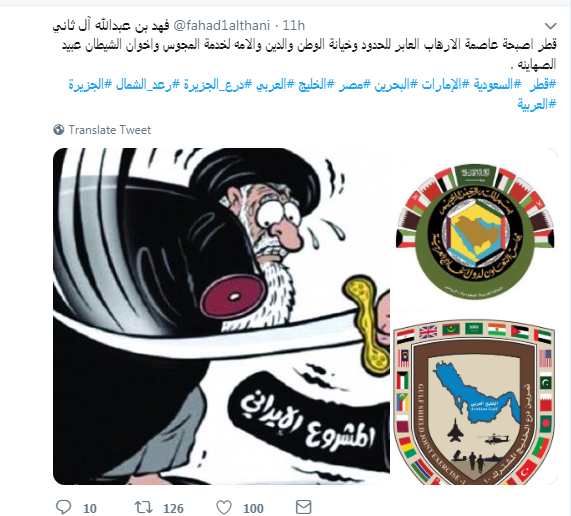Click the #البحرين hashtag
Image resolution: width=571 pixels, height=516 pixels.
390,85
